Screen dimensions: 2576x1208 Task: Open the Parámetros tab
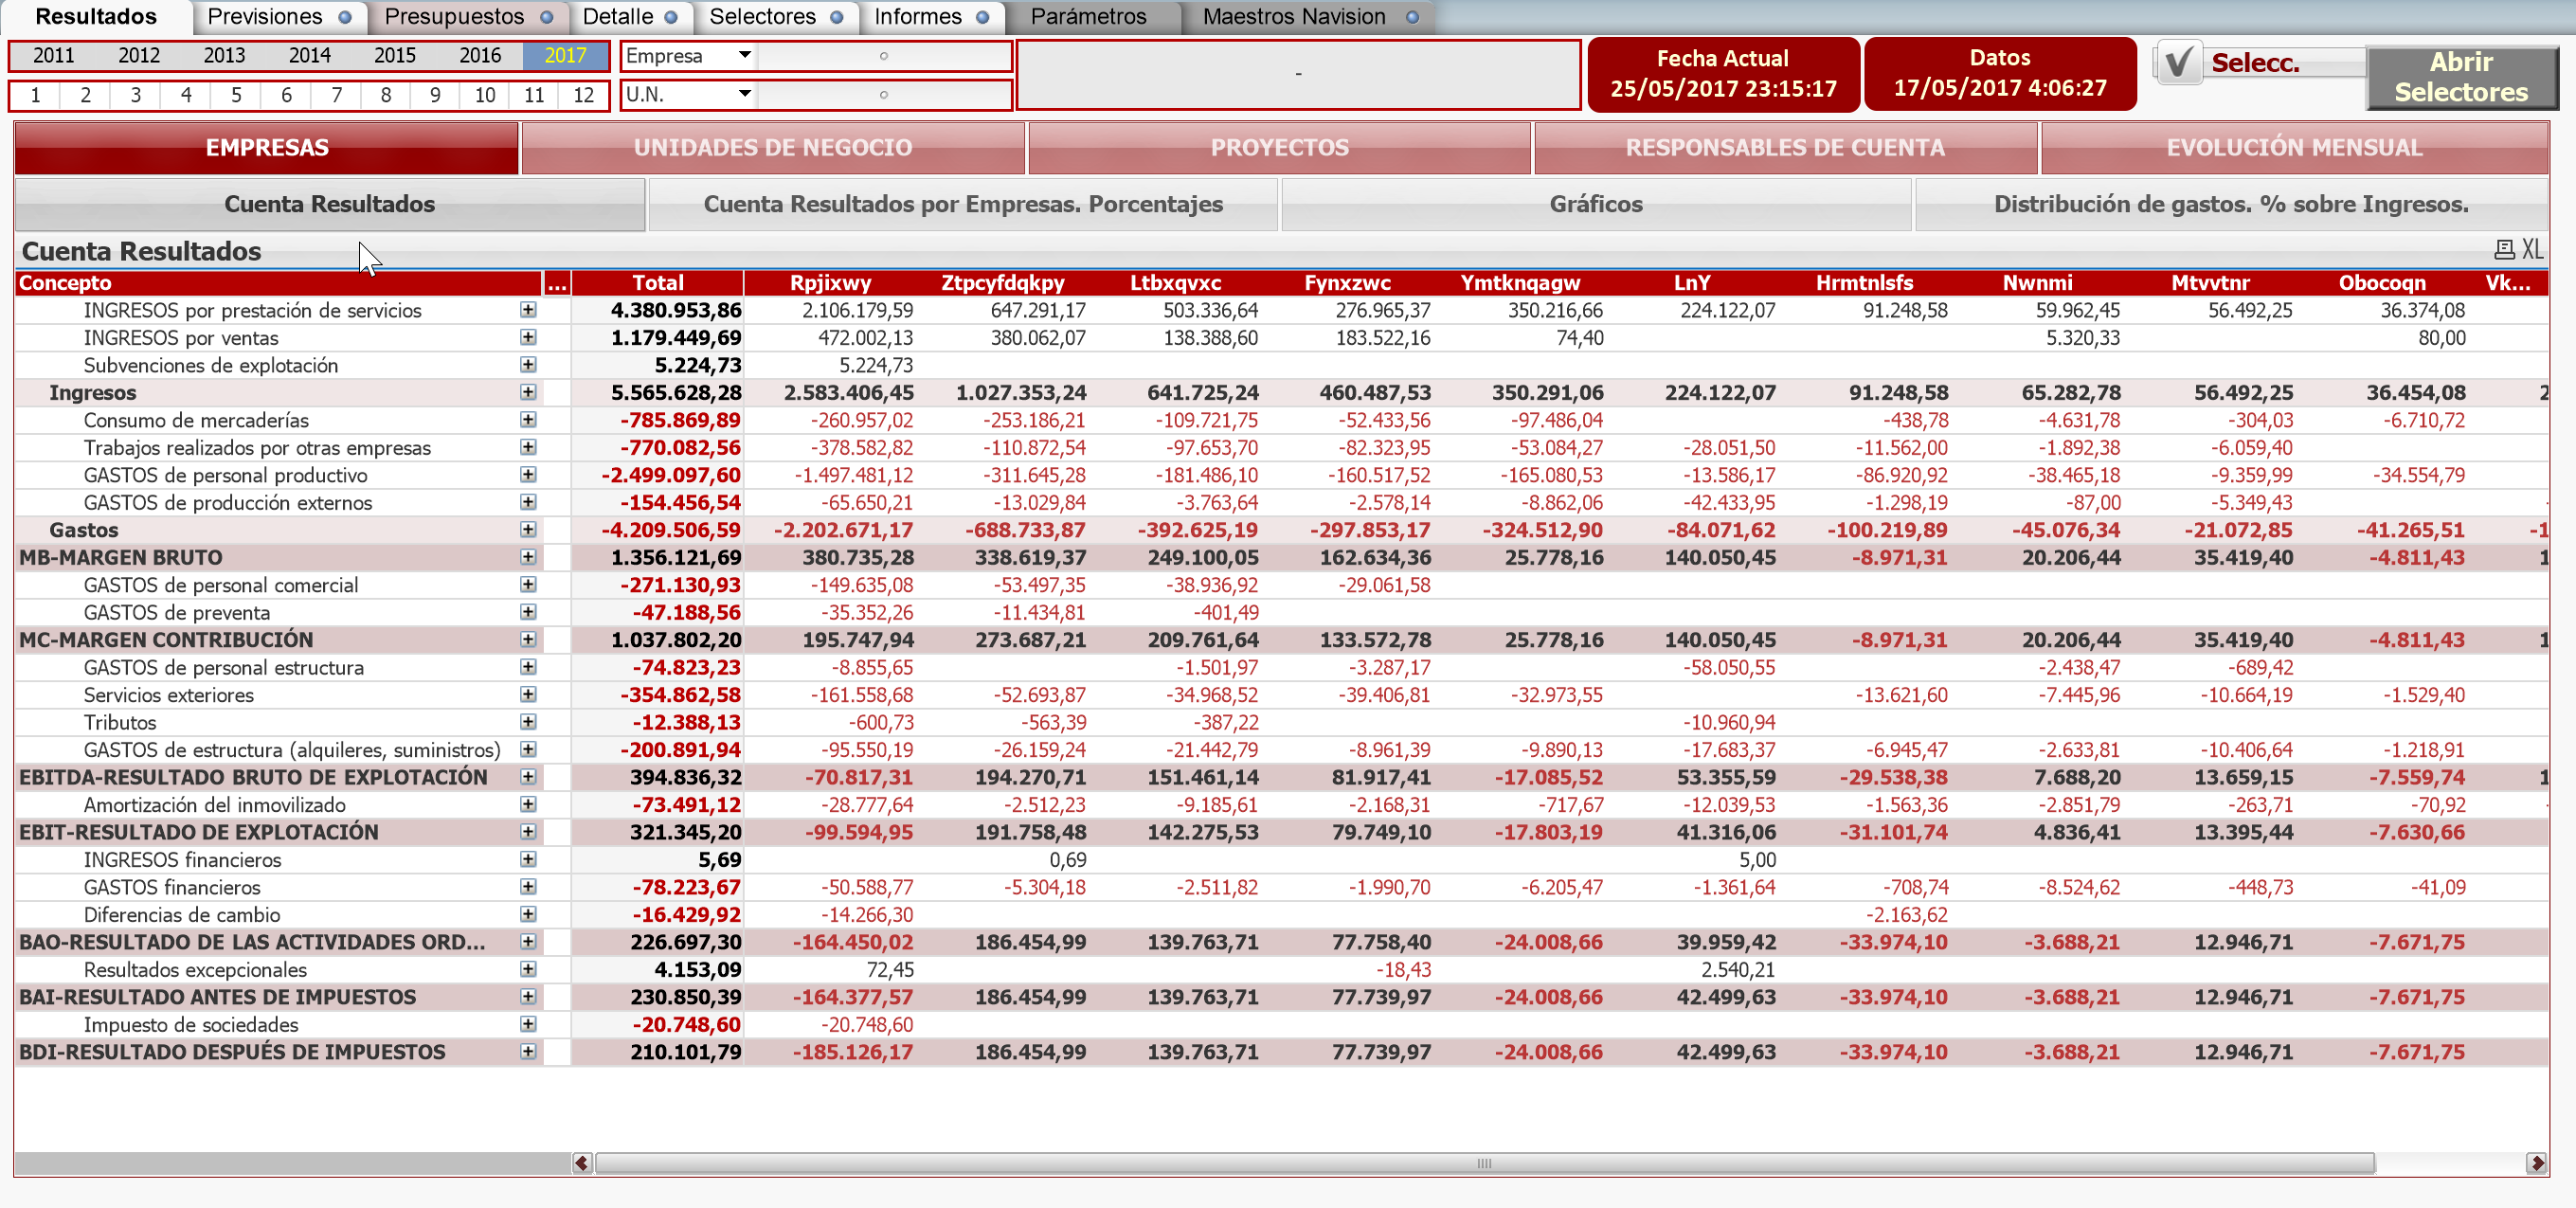[x=1089, y=17]
